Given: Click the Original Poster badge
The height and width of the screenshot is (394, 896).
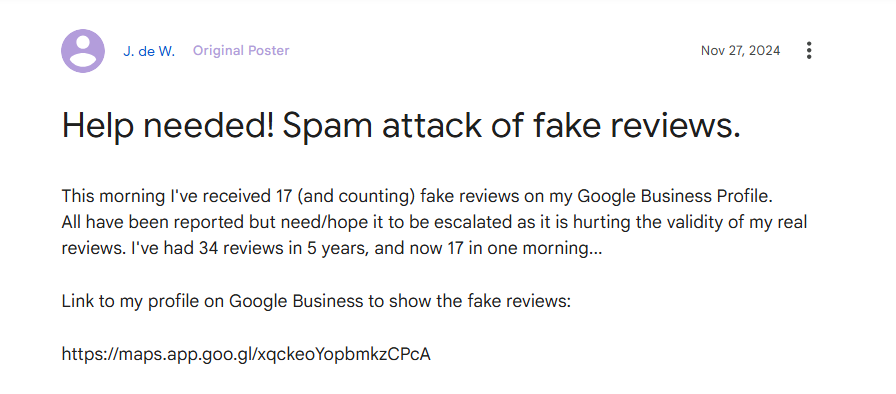Looking at the screenshot, I should pyautogui.click(x=241, y=51).
